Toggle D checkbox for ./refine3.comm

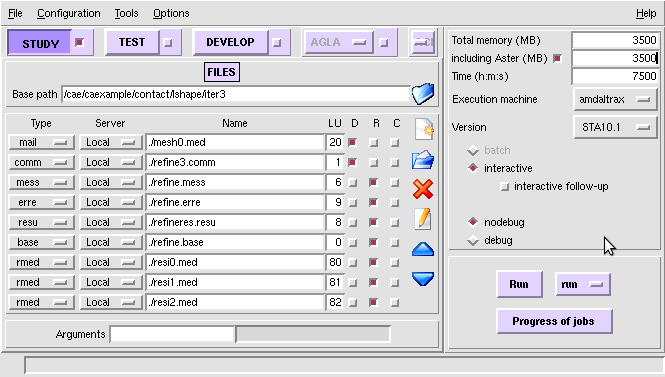click(352, 162)
